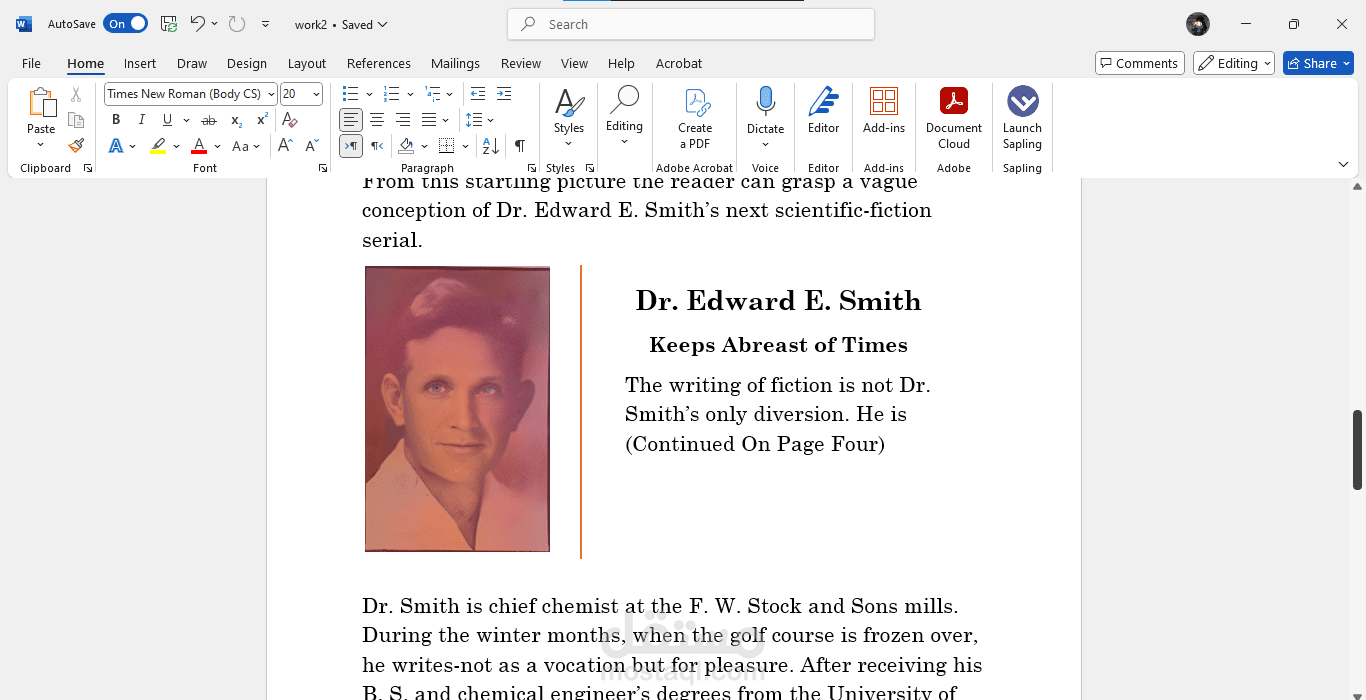Apply superscript formatting
This screenshot has height=700, width=1366.
[x=262, y=120]
